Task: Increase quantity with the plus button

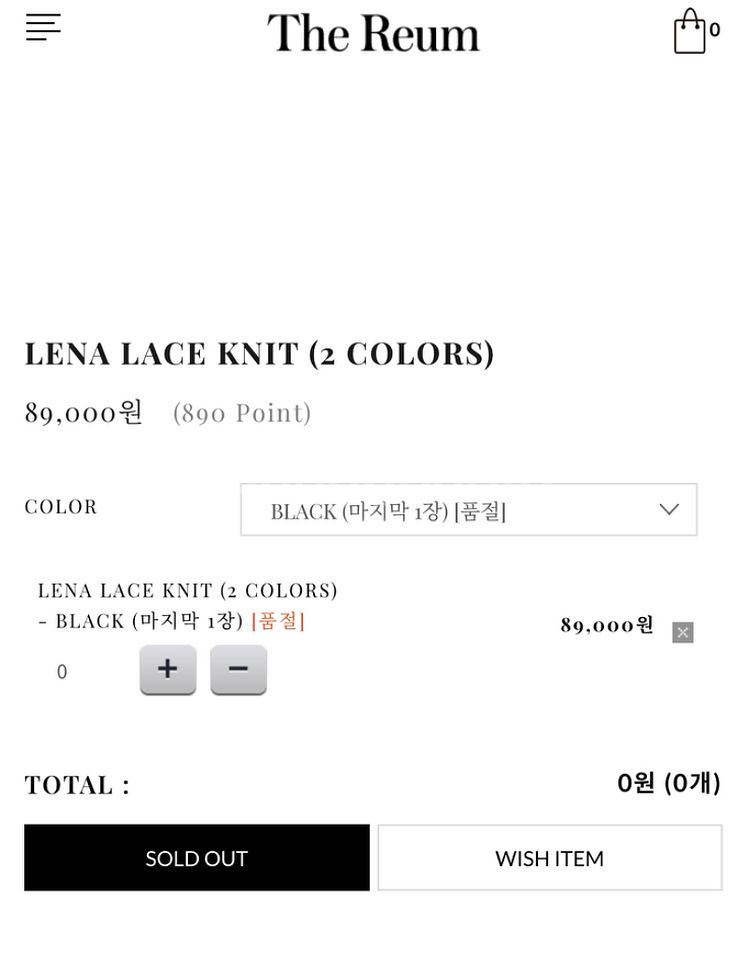Action: tap(168, 669)
